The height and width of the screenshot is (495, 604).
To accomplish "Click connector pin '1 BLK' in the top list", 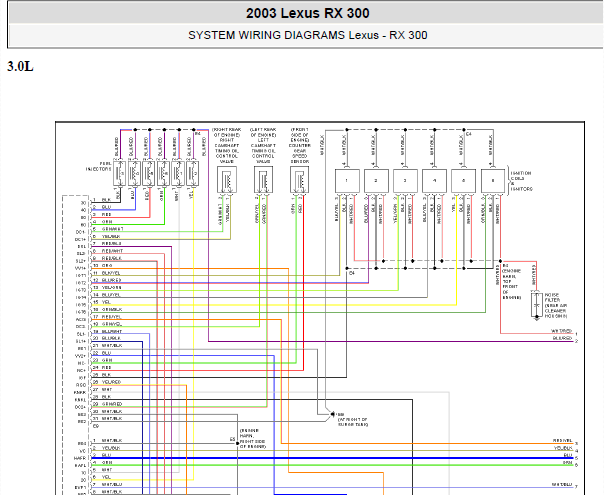I will tap(102, 200).
